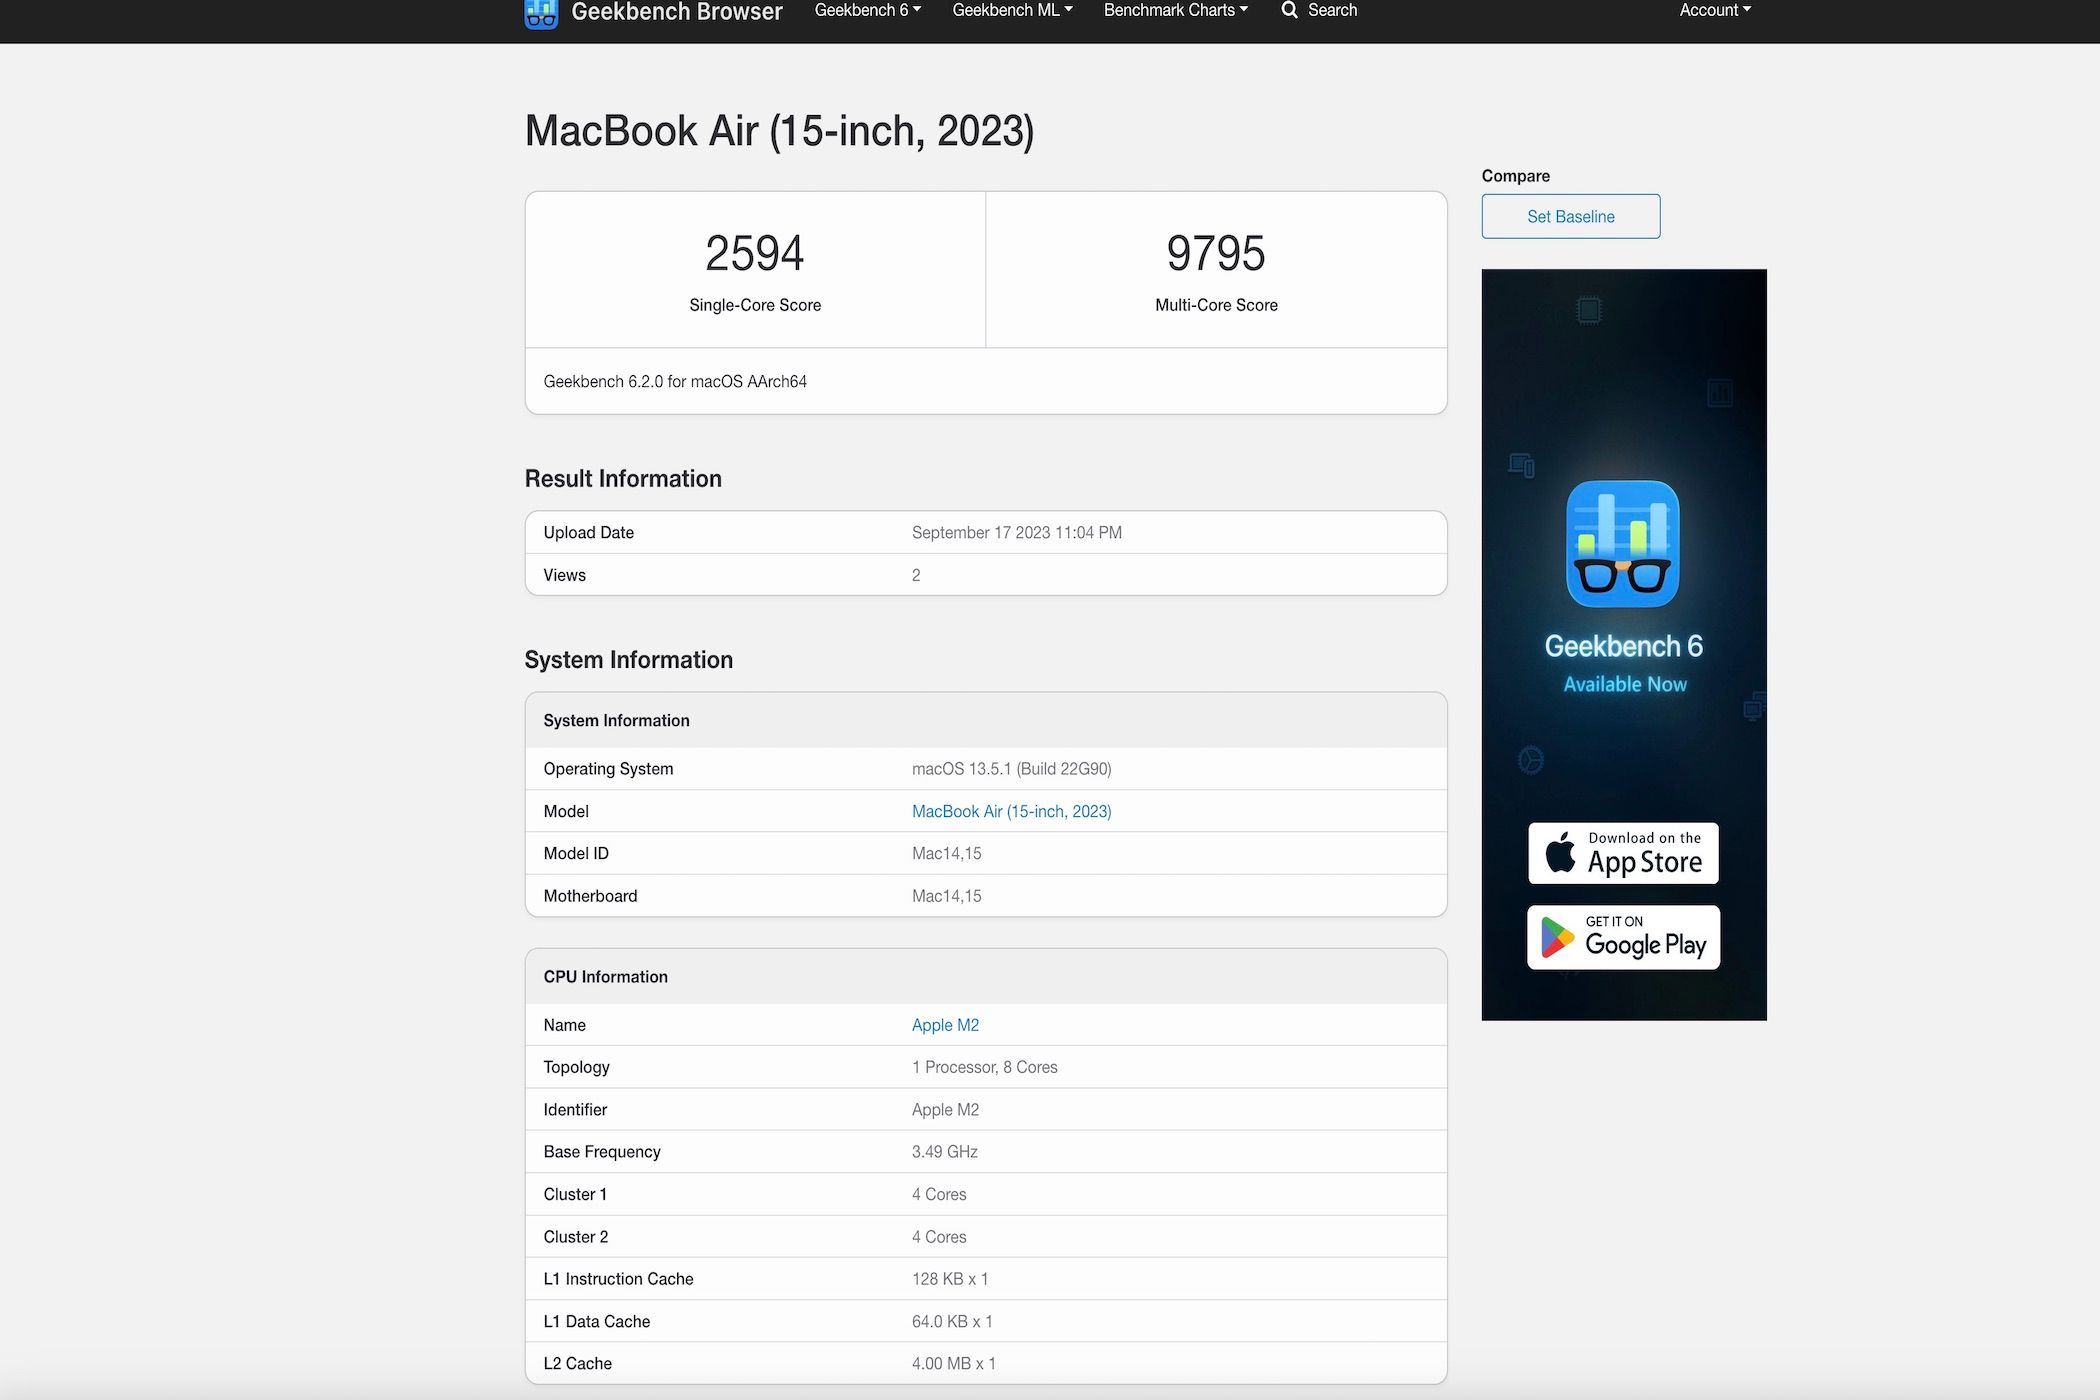Click the Get it on Google Play badge
The width and height of the screenshot is (2100, 1400).
[1622, 937]
